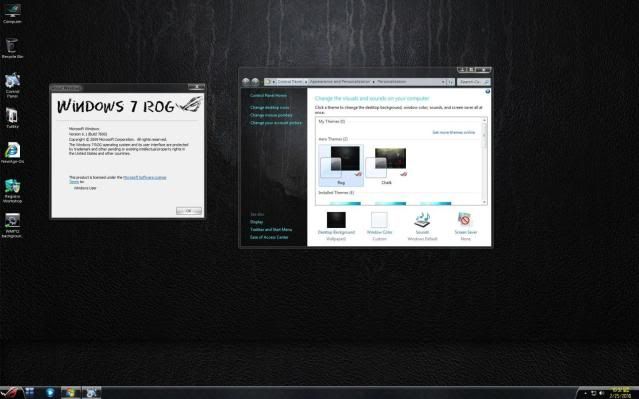
Task: Click Change desktop icons link
Action: tap(270, 108)
